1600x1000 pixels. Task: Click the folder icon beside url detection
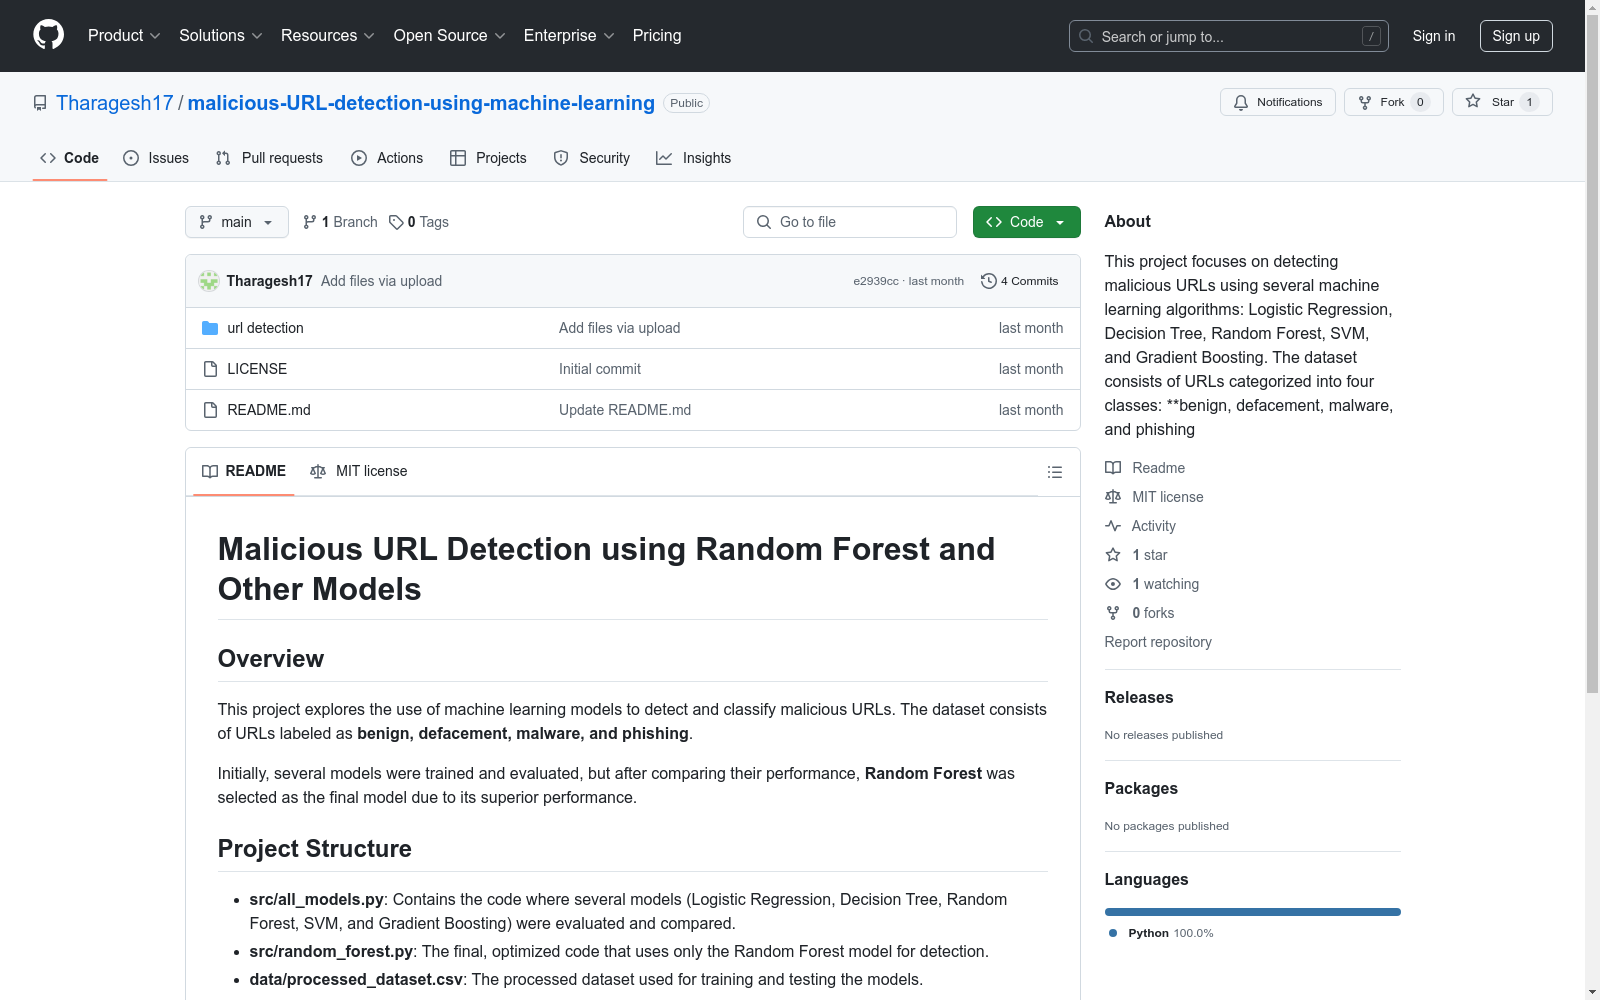point(210,328)
